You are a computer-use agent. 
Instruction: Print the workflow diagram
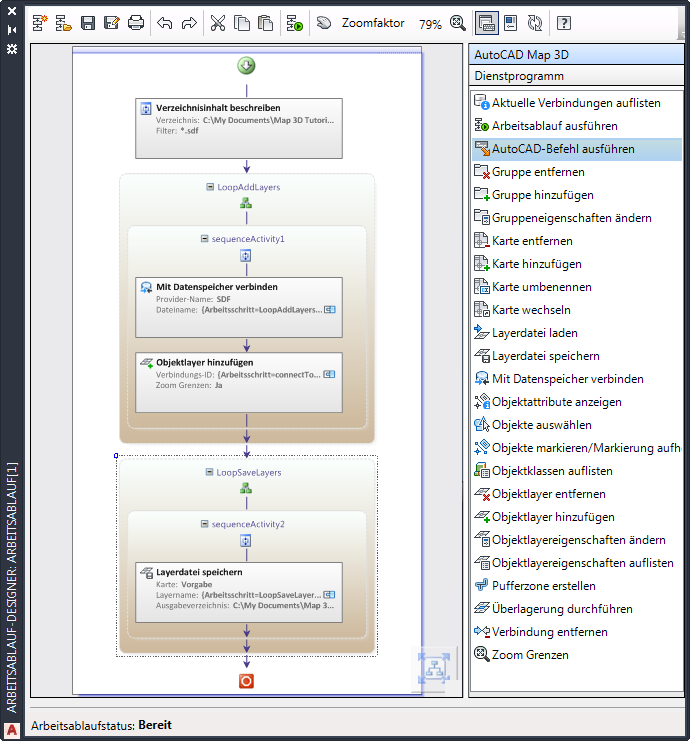coord(136,23)
